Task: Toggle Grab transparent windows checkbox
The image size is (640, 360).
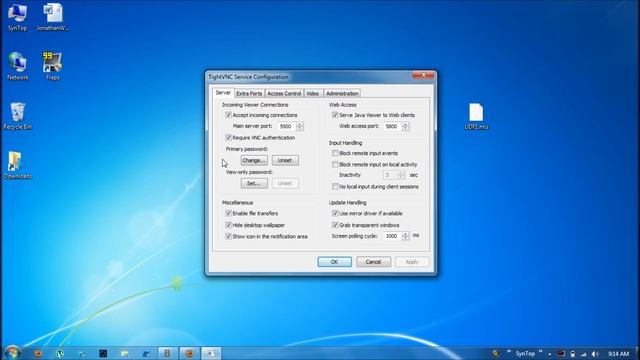Action: [335, 225]
